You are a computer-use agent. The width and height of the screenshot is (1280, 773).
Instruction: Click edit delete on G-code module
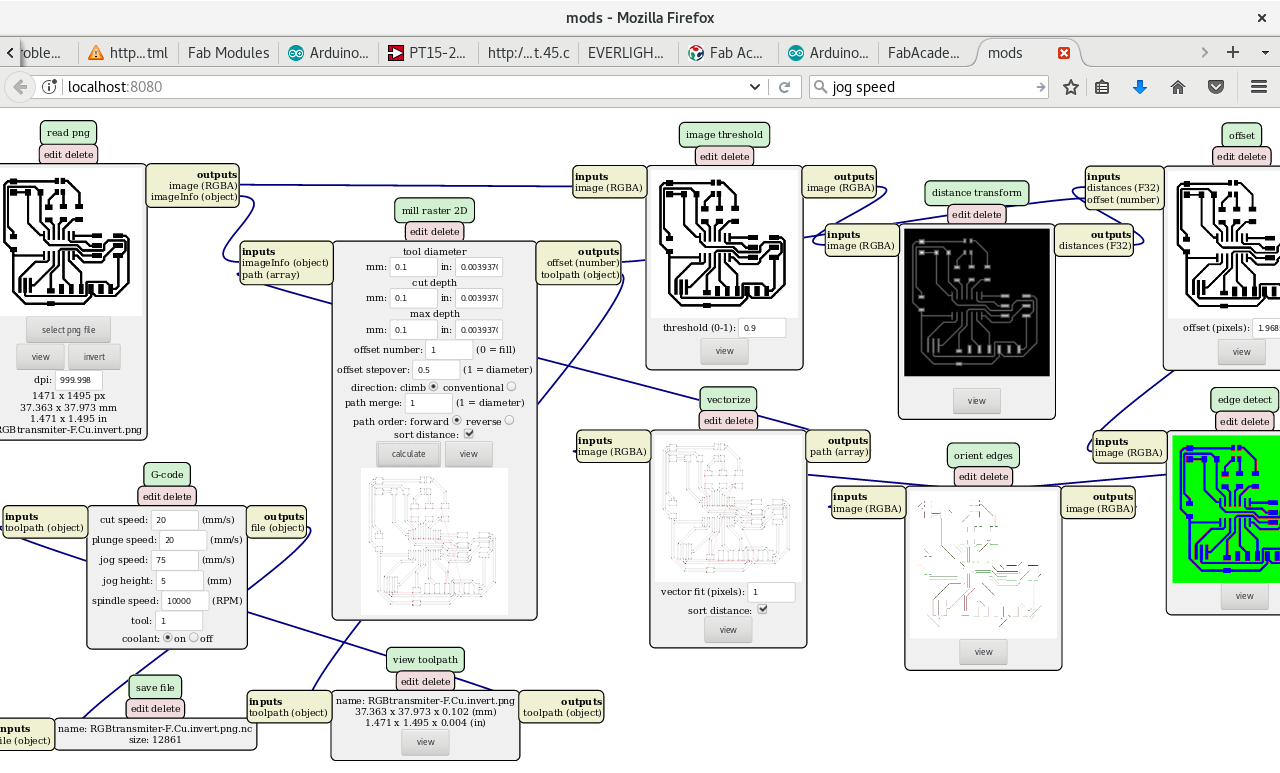tap(167, 496)
